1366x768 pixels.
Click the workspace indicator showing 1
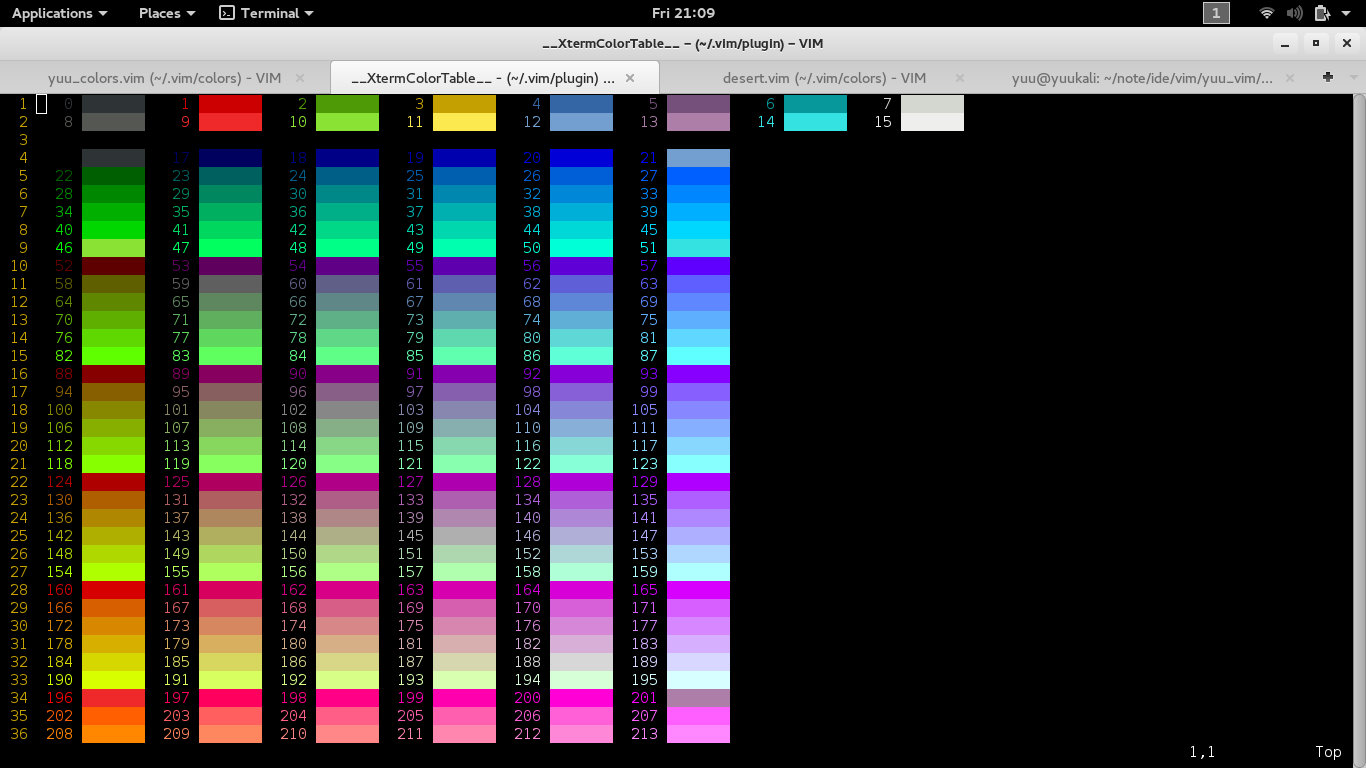pyautogui.click(x=1216, y=13)
